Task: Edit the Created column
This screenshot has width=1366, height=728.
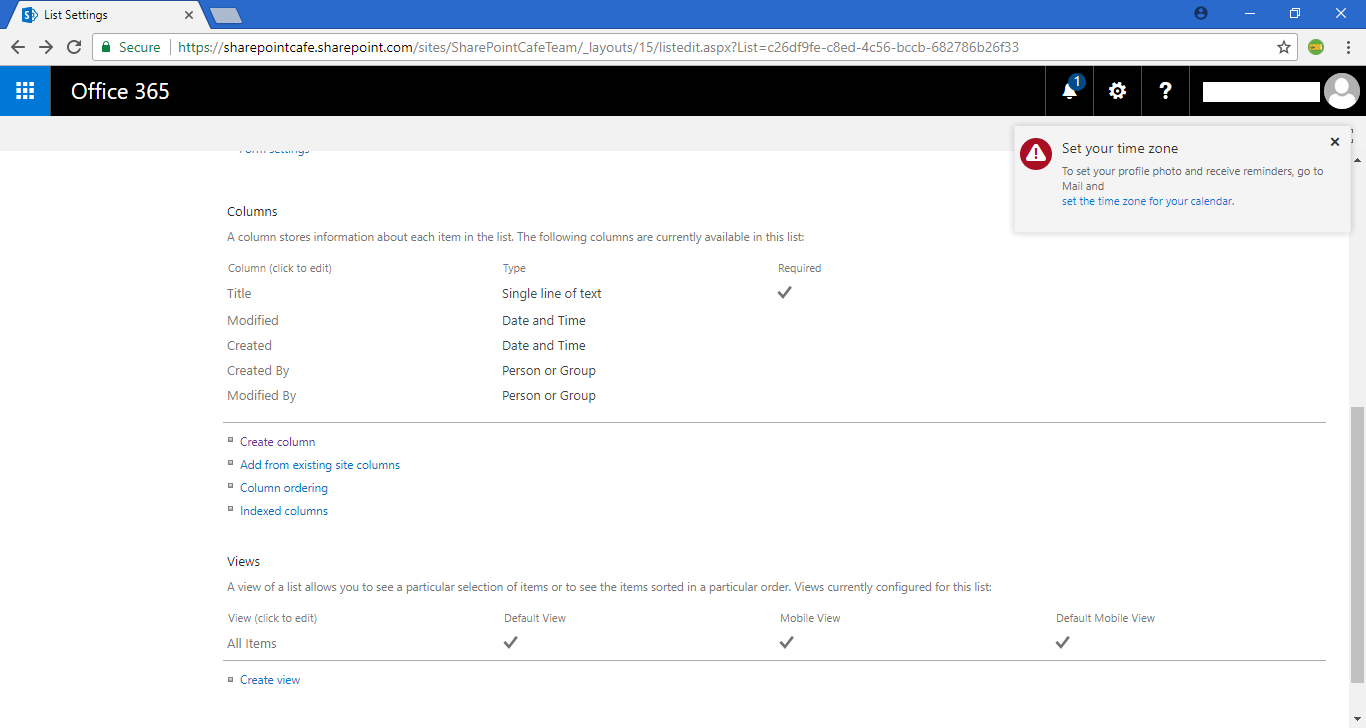Action: pos(249,346)
